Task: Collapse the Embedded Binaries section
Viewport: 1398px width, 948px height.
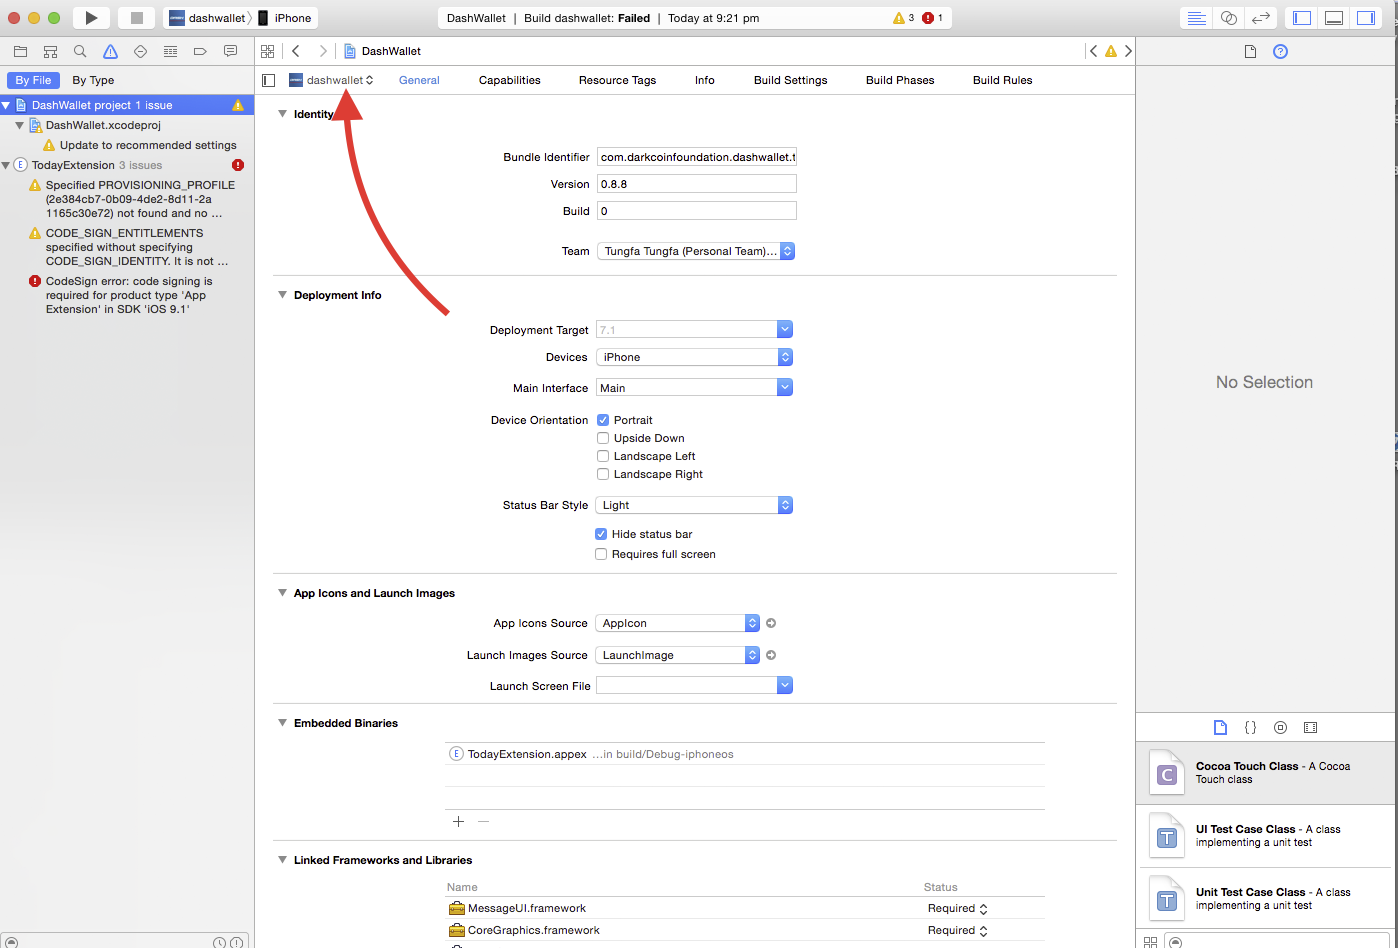Action: point(283,723)
